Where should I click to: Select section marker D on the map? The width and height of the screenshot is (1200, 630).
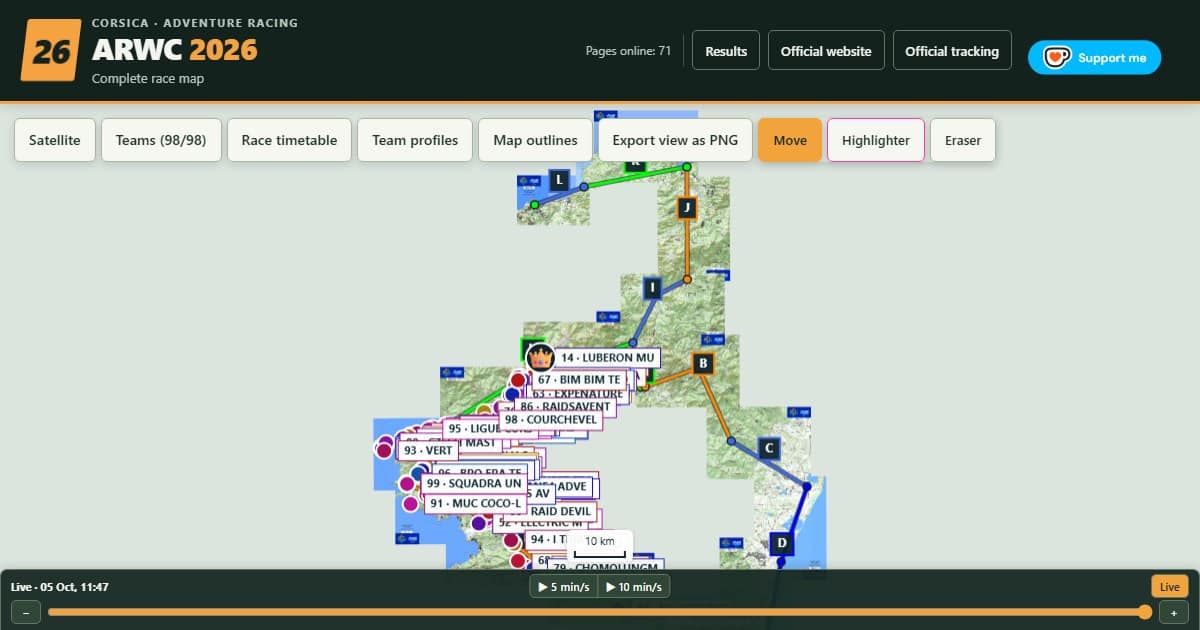782,544
